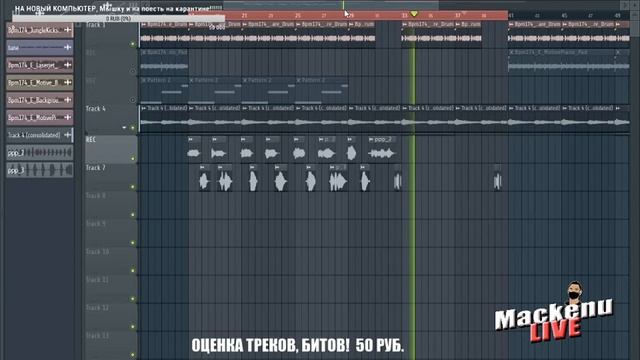Toggle the mute LED of the REC track
640x360 pixels.
pos(133,159)
